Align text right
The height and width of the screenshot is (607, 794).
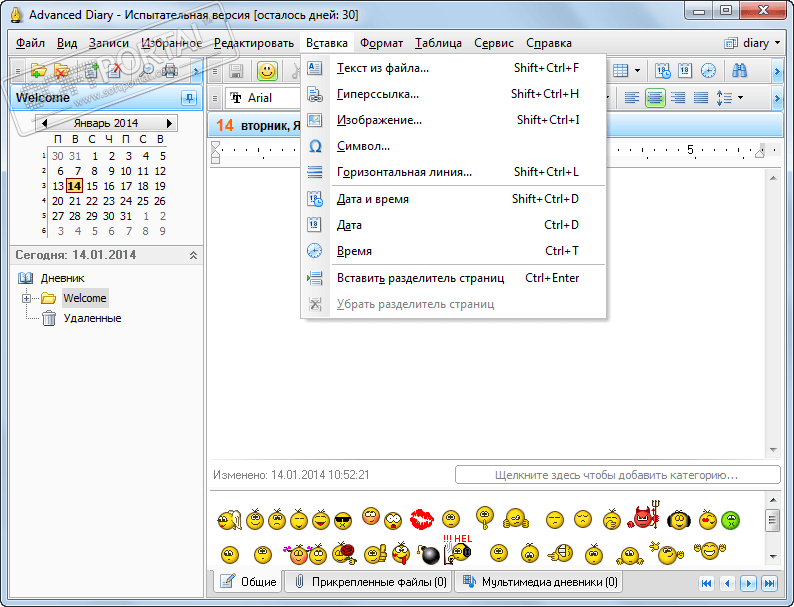click(x=678, y=98)
